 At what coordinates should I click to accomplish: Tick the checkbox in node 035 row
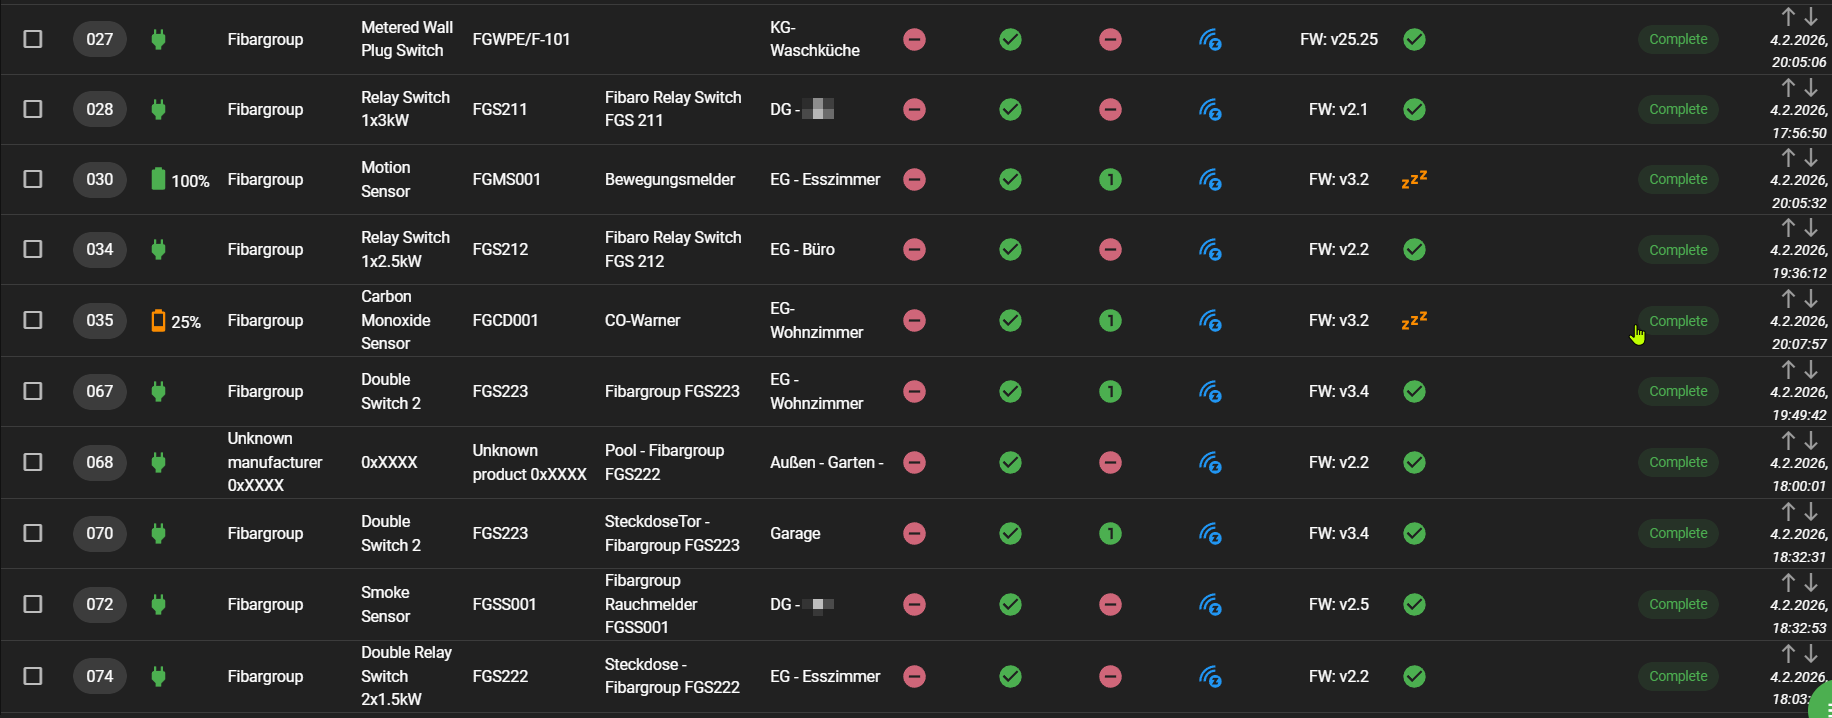coord(33,320)
